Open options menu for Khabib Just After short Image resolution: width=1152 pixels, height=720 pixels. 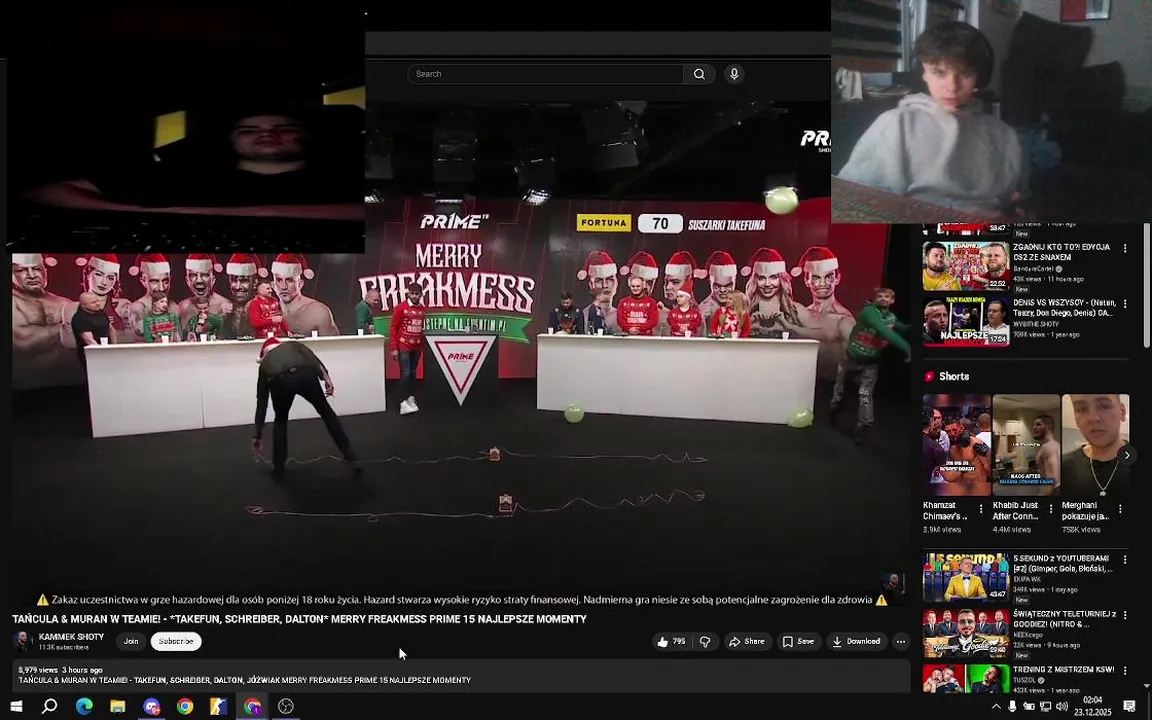coord(1051,508)
